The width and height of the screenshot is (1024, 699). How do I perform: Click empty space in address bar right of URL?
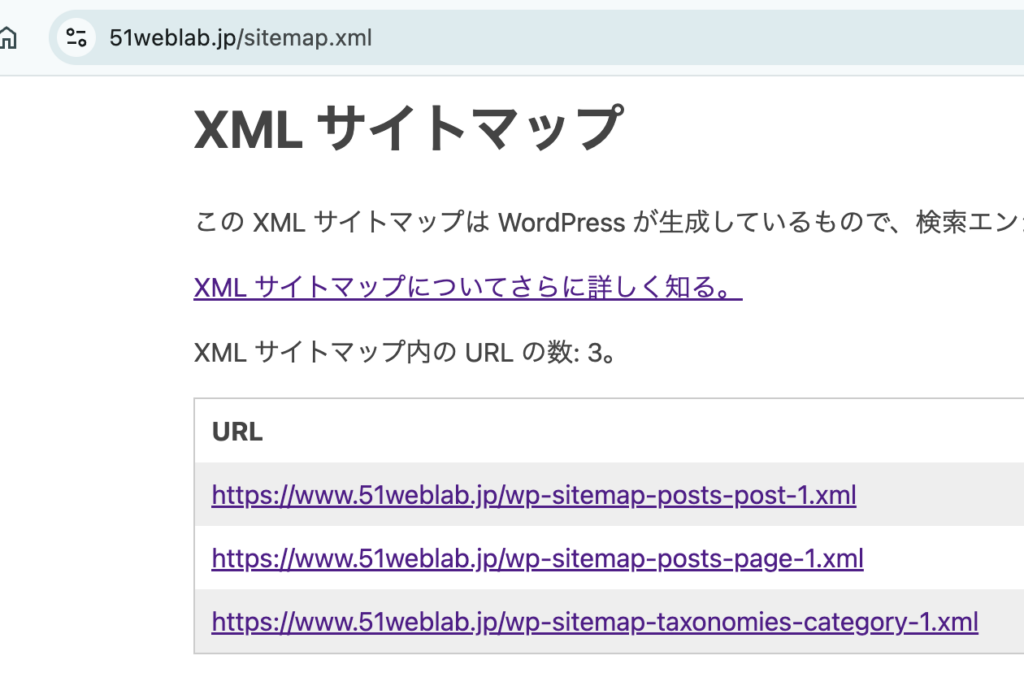click(x=700, y=39)
